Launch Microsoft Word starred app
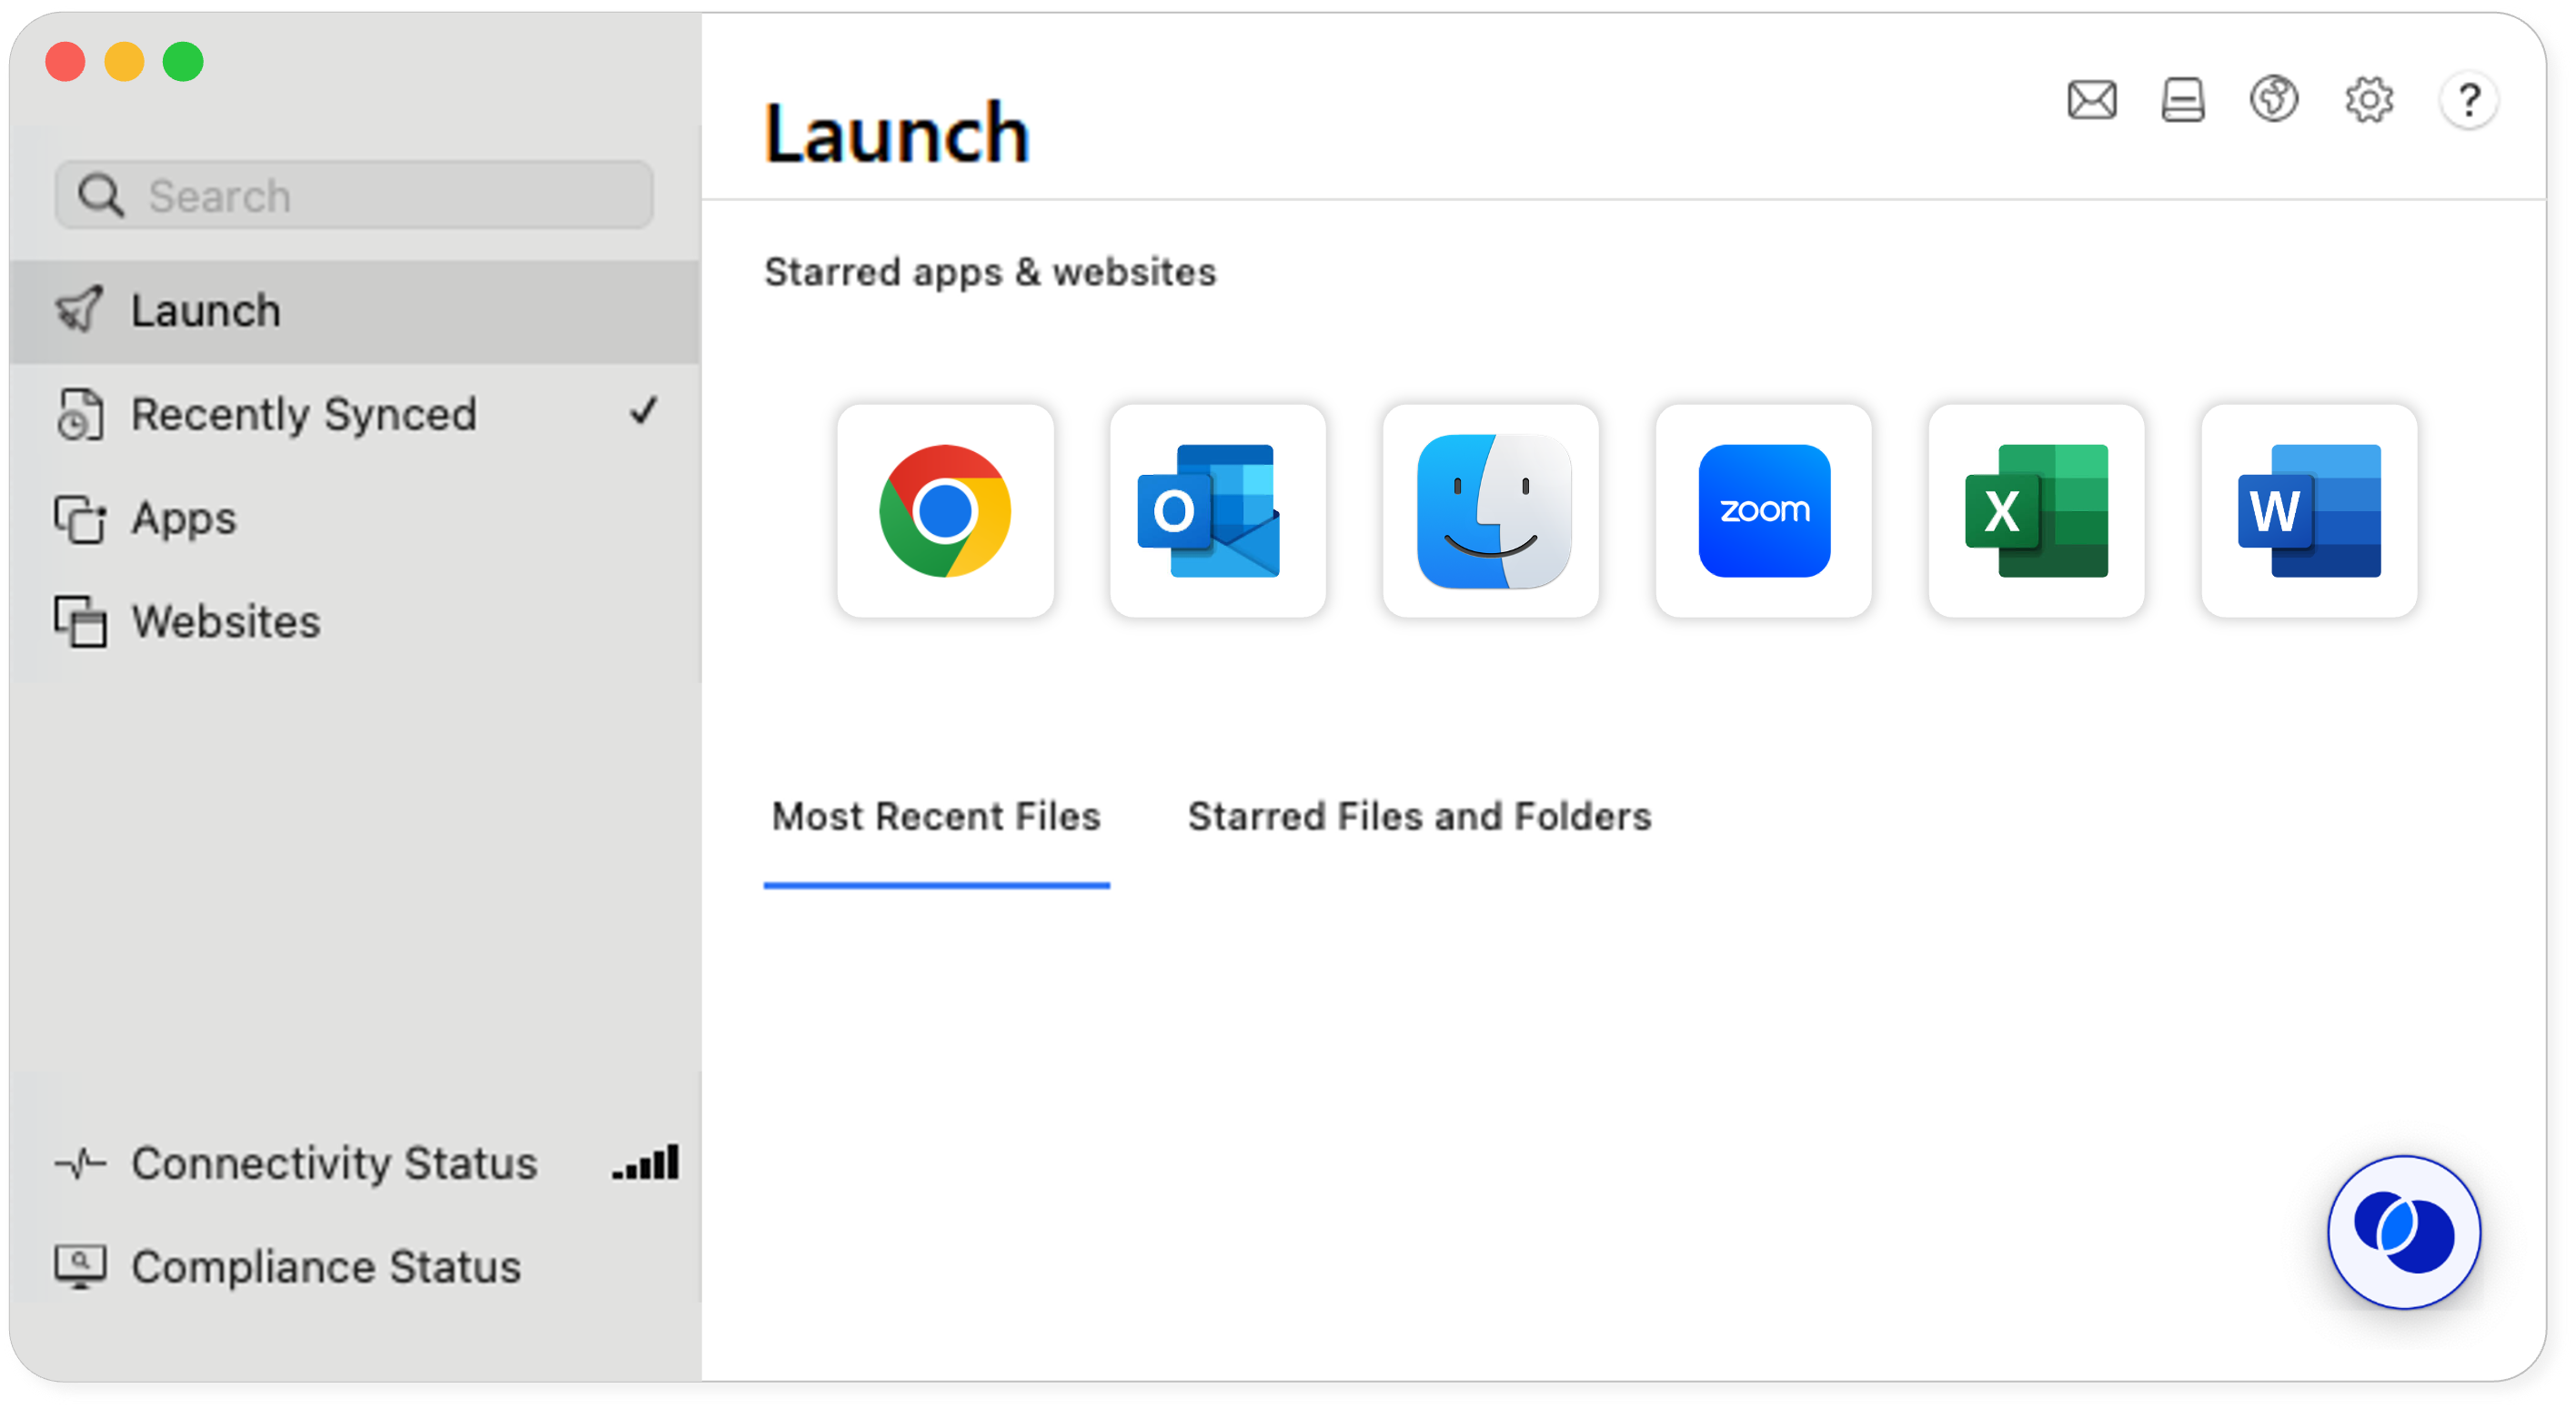 (x=2310, y=511)
